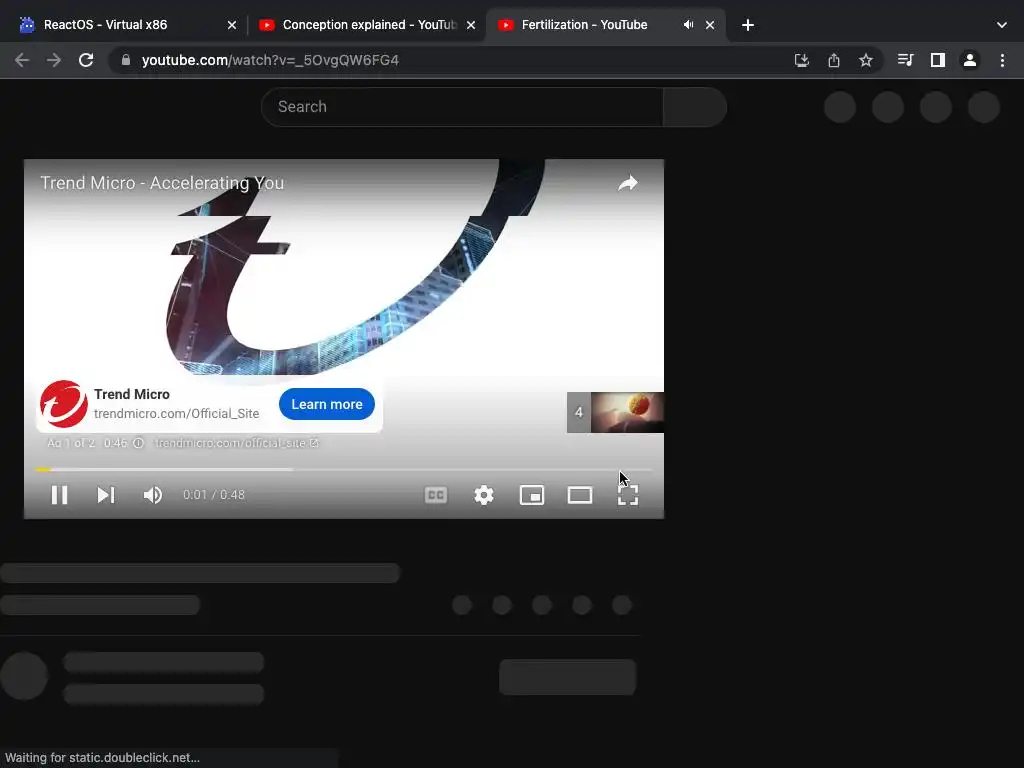Click the address bar URL

pos(270,60)
